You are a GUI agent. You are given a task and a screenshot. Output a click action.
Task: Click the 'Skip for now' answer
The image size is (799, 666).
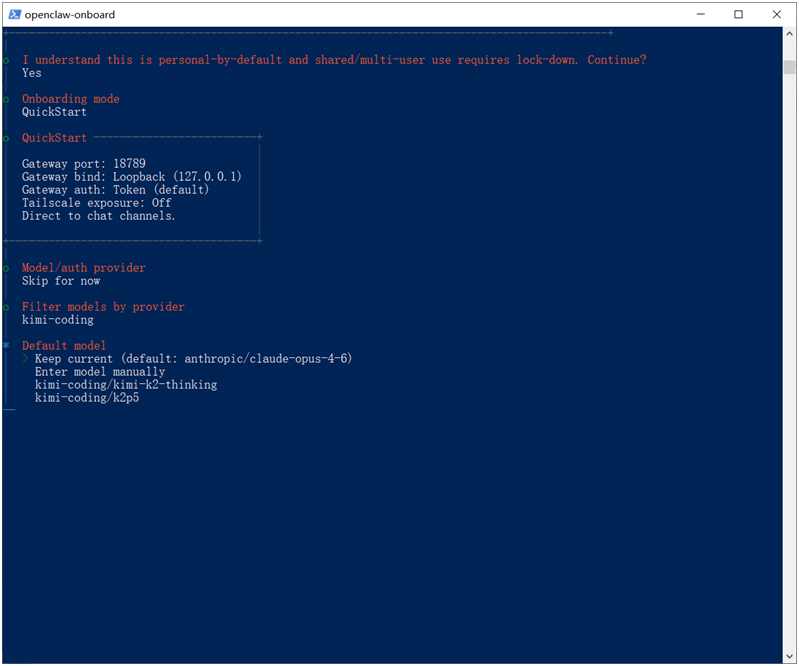(61, 281)
